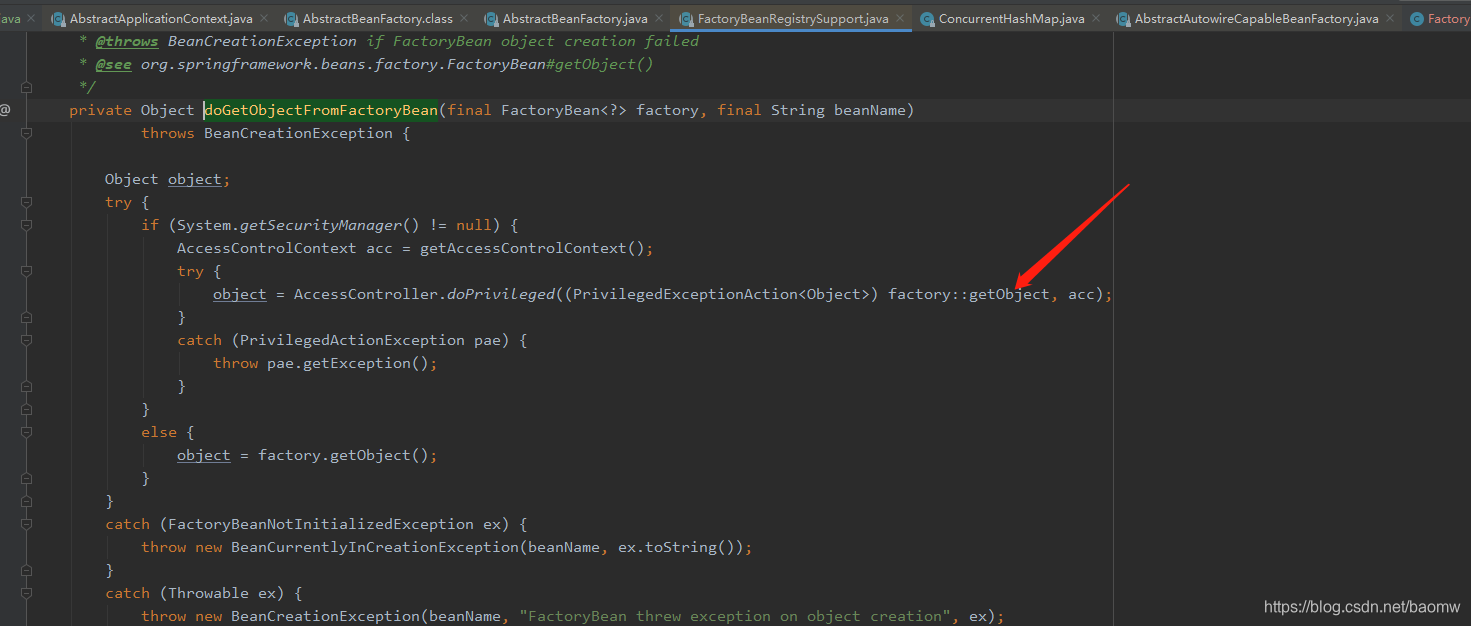The height and width of the screenshot is (626, 1471).
Task: Click the file icon on AbstractBeanFactory.class tab
Action: click(291, 19)
